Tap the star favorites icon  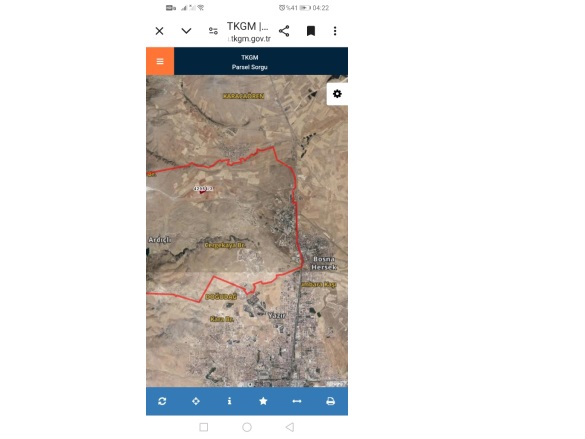[x=263, y=401]
